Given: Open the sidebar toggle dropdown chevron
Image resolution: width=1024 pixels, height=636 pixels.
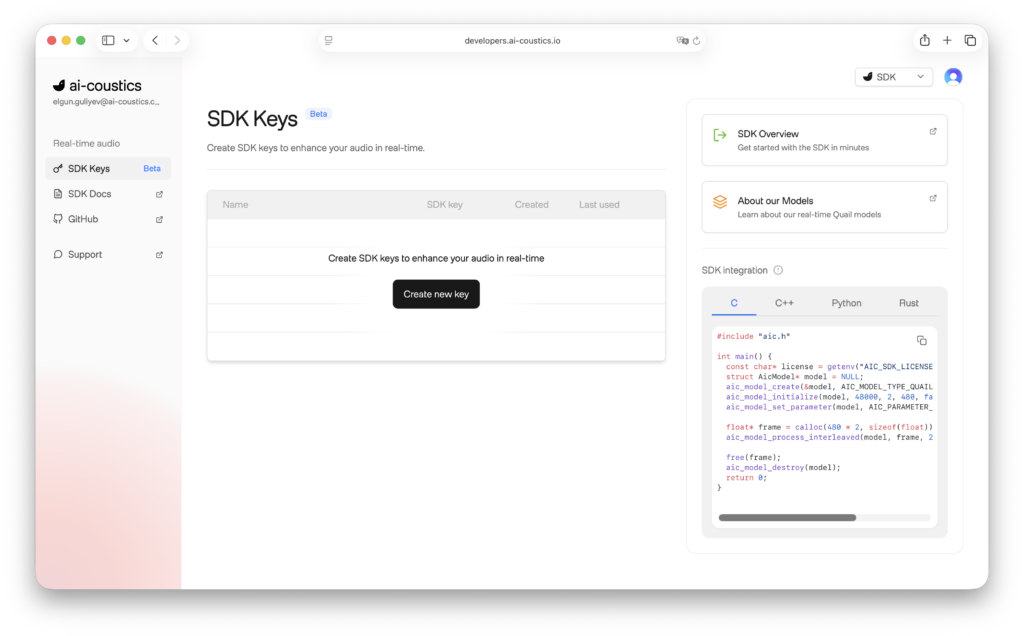Looking at the screenshot, I should [x=126, y=41].
